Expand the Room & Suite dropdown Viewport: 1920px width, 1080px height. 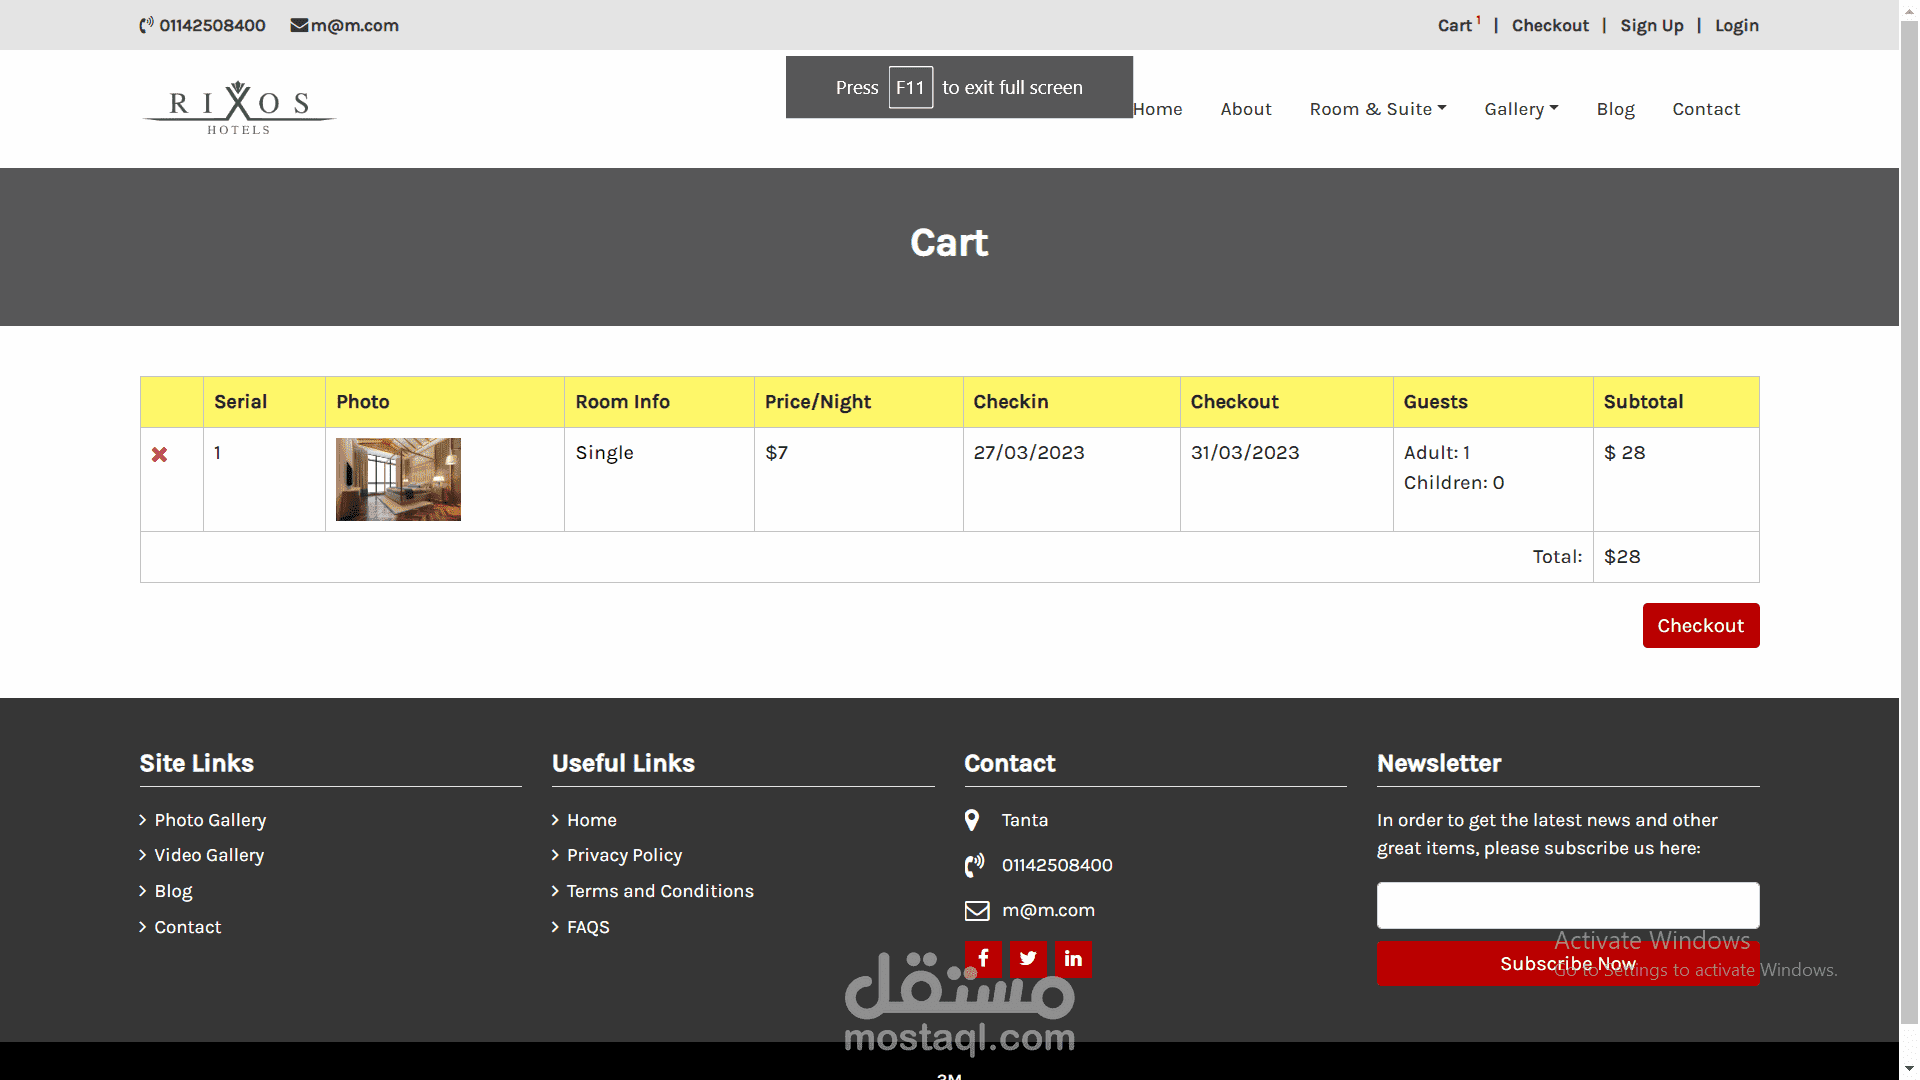click(x=1377, y=109)
